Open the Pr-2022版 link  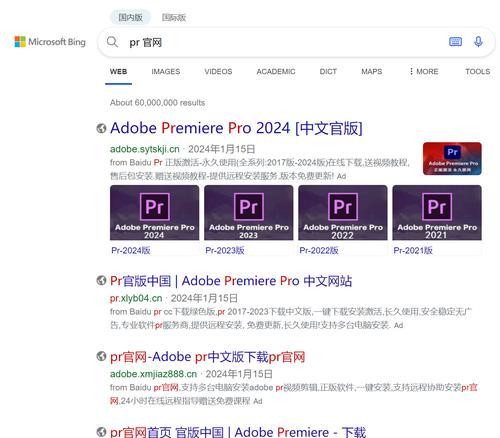point(319,250)
